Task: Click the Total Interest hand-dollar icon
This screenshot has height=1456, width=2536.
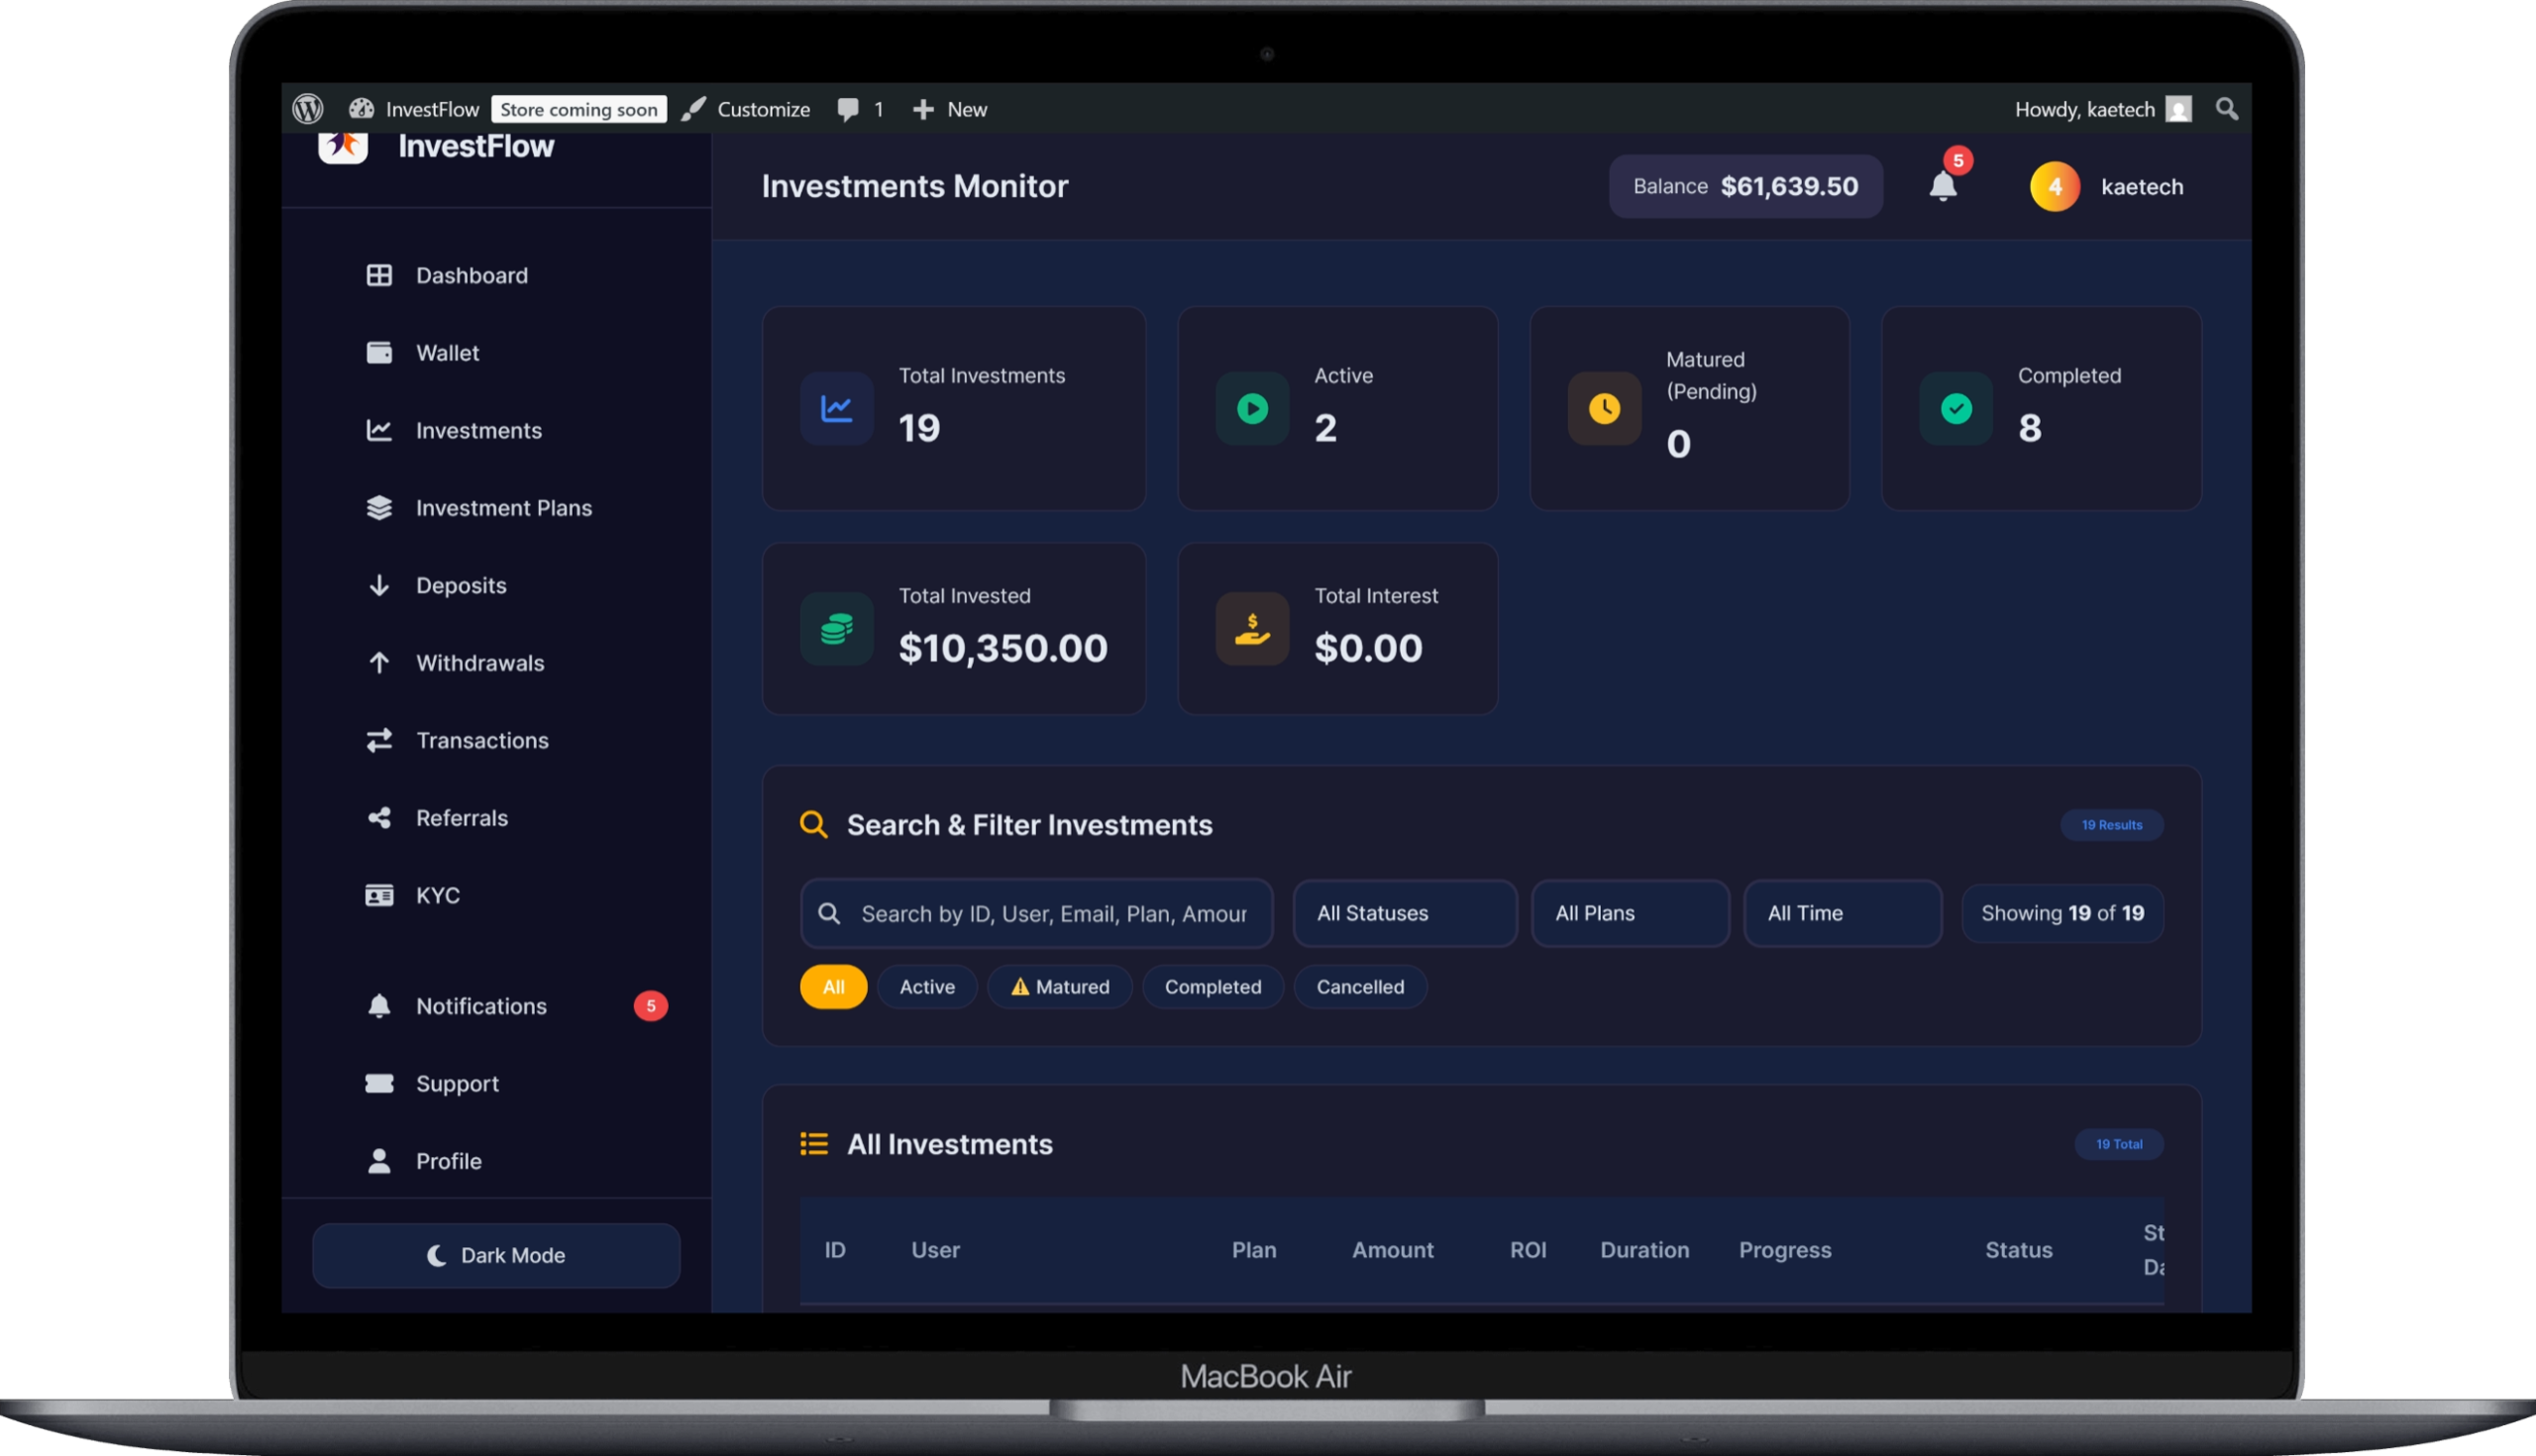Action: pos(1252,628)
